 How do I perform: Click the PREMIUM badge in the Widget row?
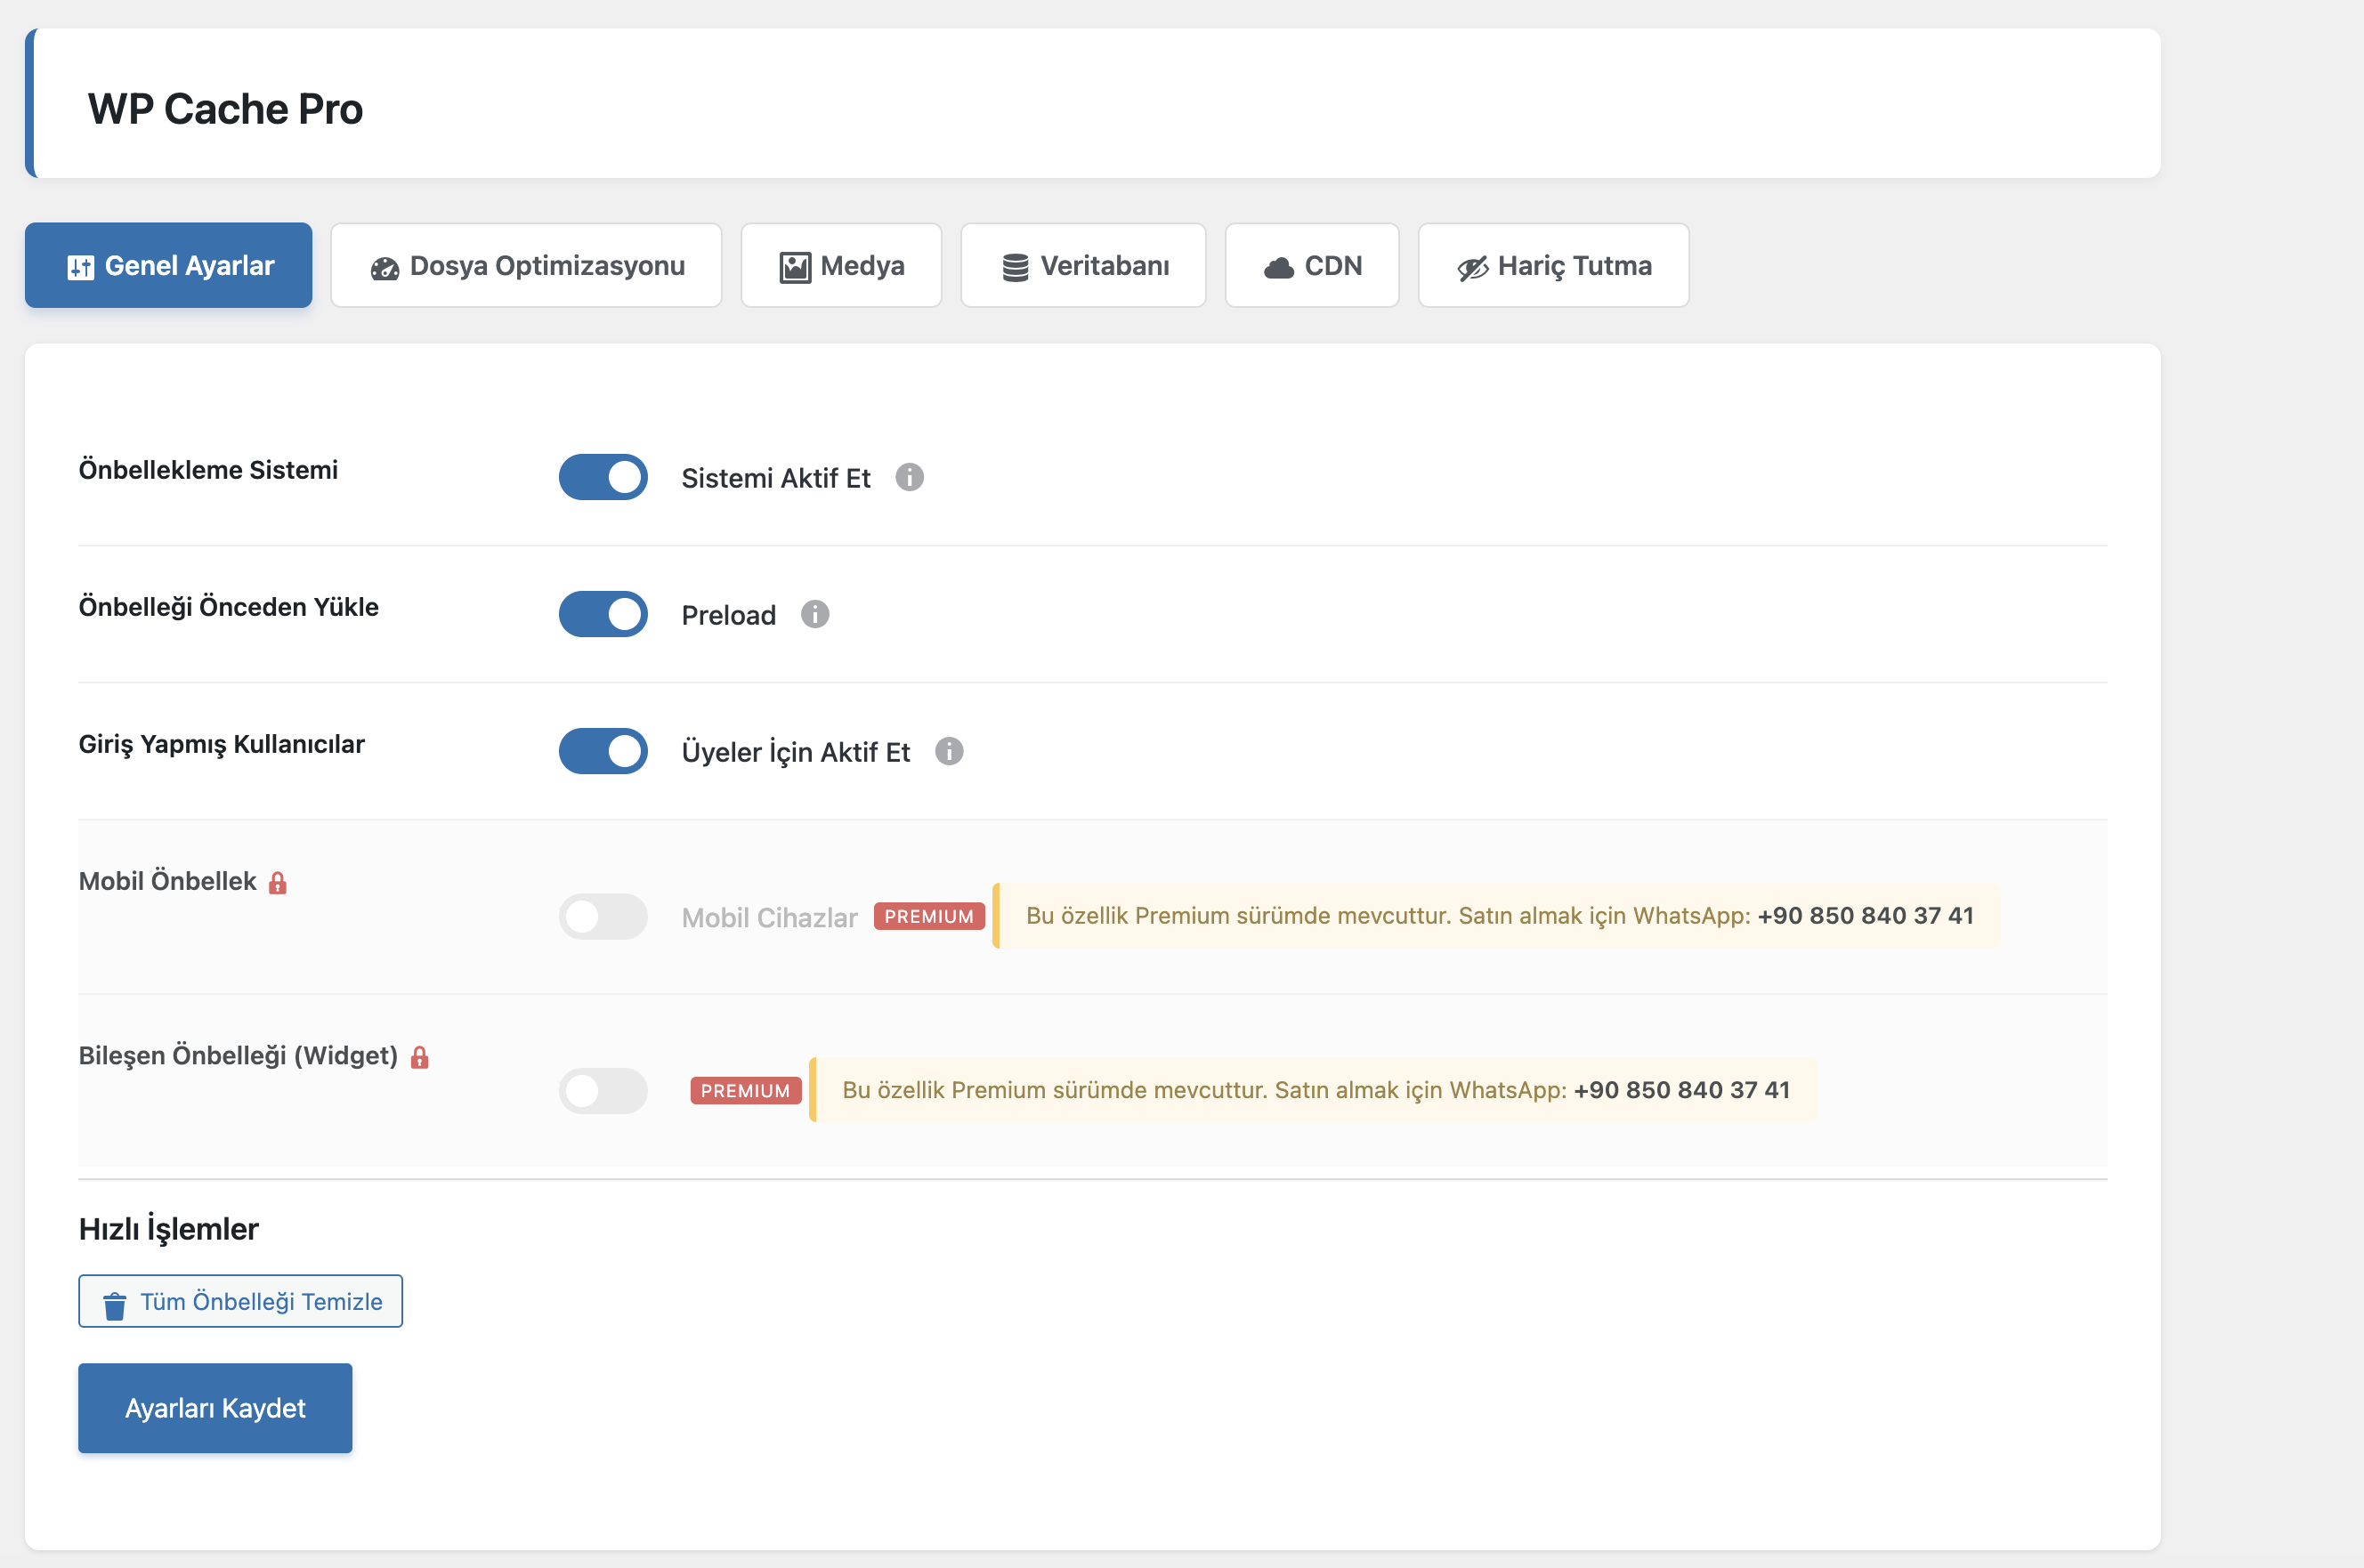coord(746,1091)
